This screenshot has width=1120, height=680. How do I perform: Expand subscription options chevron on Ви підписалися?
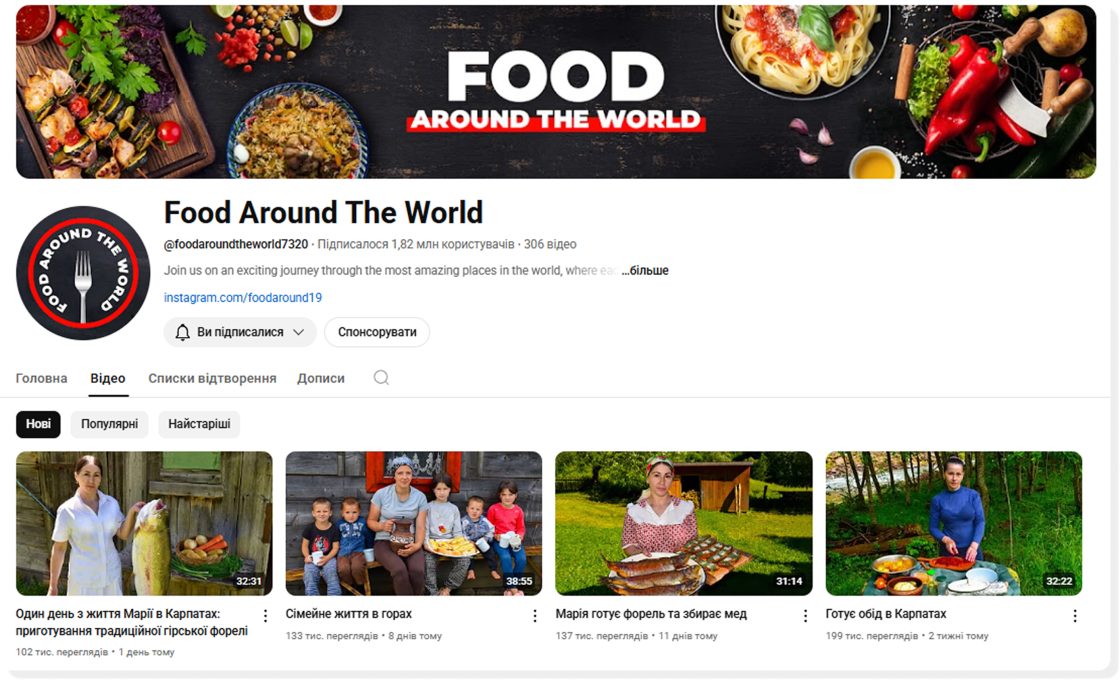pos(299,332)
